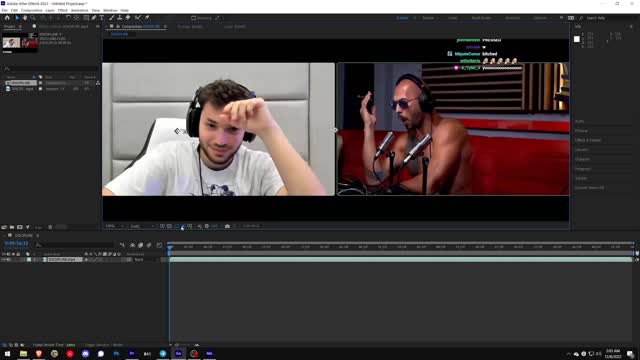Screen dimensions: 640x360
Task: Select the Roto Brush tool
Action: point(138,18)
